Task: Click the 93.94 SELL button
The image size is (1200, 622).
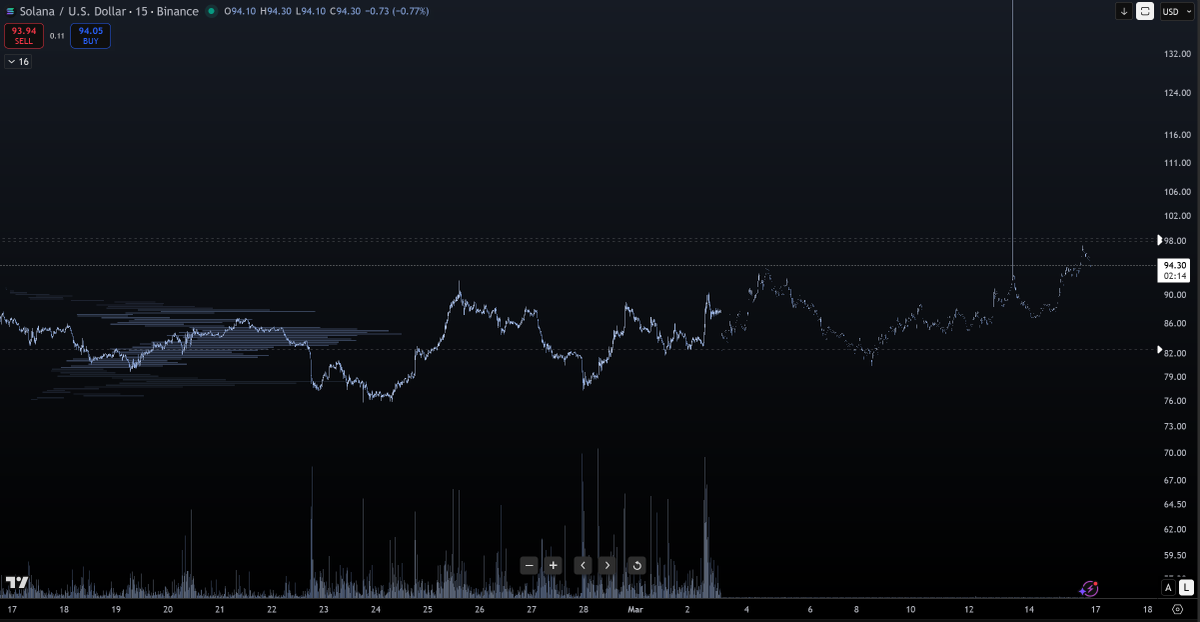Action: click(24, 36)
